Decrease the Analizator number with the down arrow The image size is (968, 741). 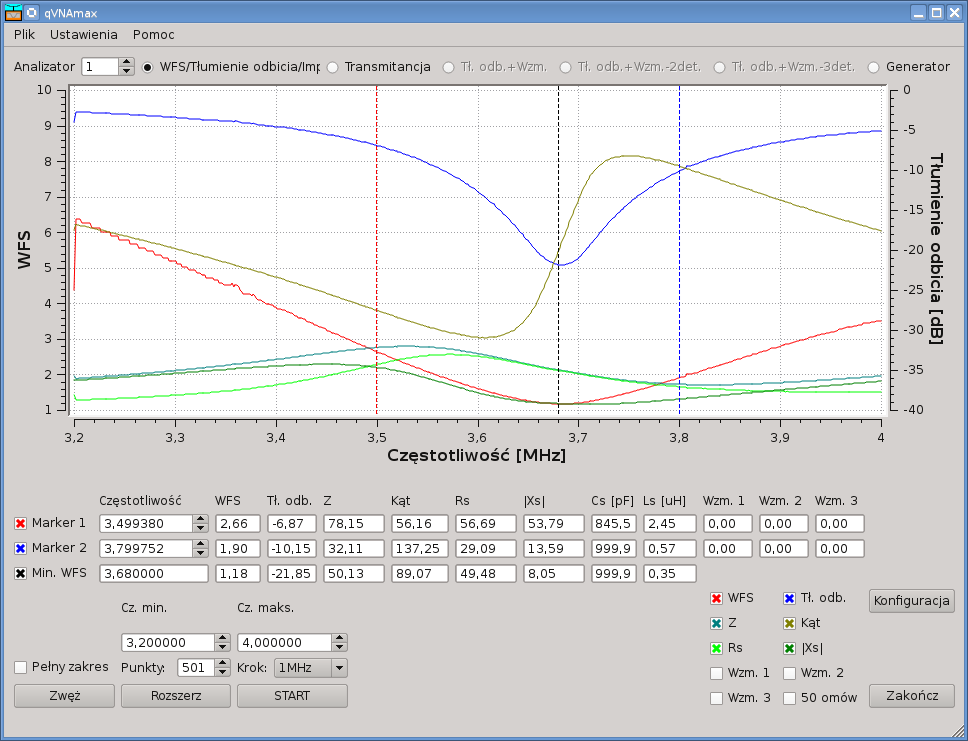126,71
